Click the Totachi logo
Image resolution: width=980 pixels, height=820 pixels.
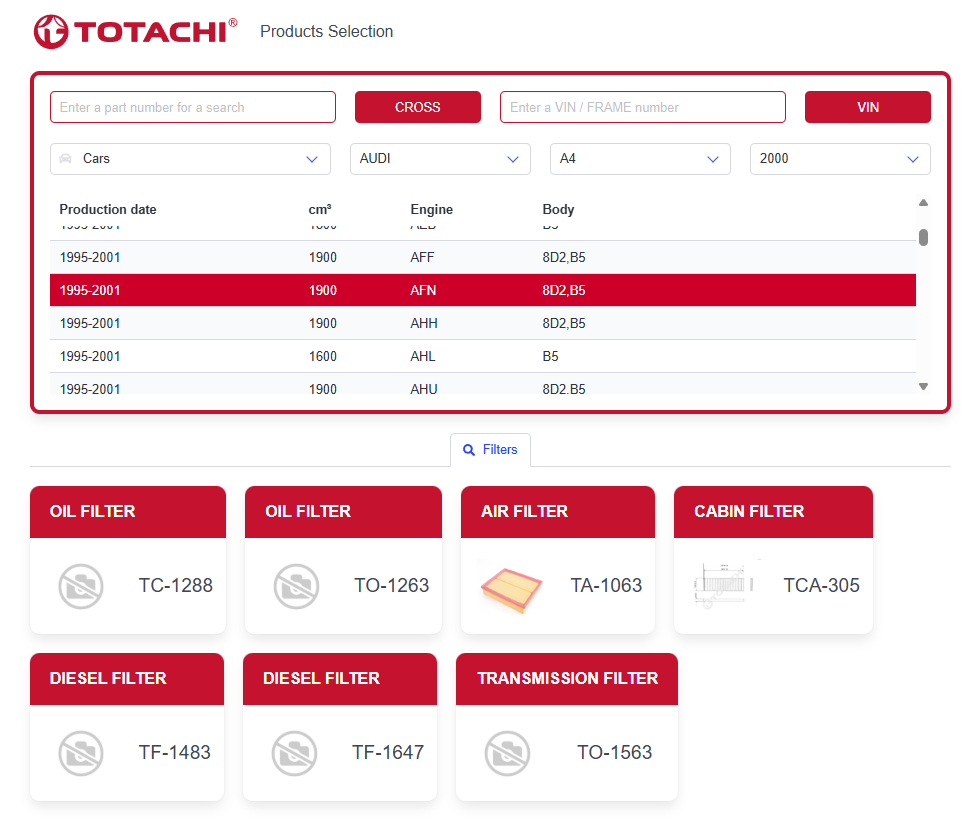coord(136,31)
